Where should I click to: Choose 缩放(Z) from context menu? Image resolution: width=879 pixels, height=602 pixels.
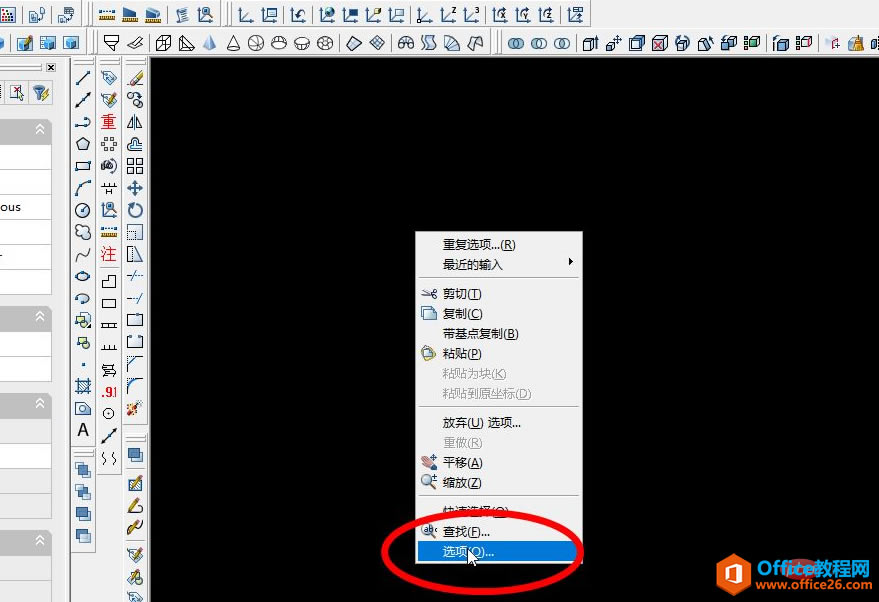pyautogui.click(x=498, y=482)
